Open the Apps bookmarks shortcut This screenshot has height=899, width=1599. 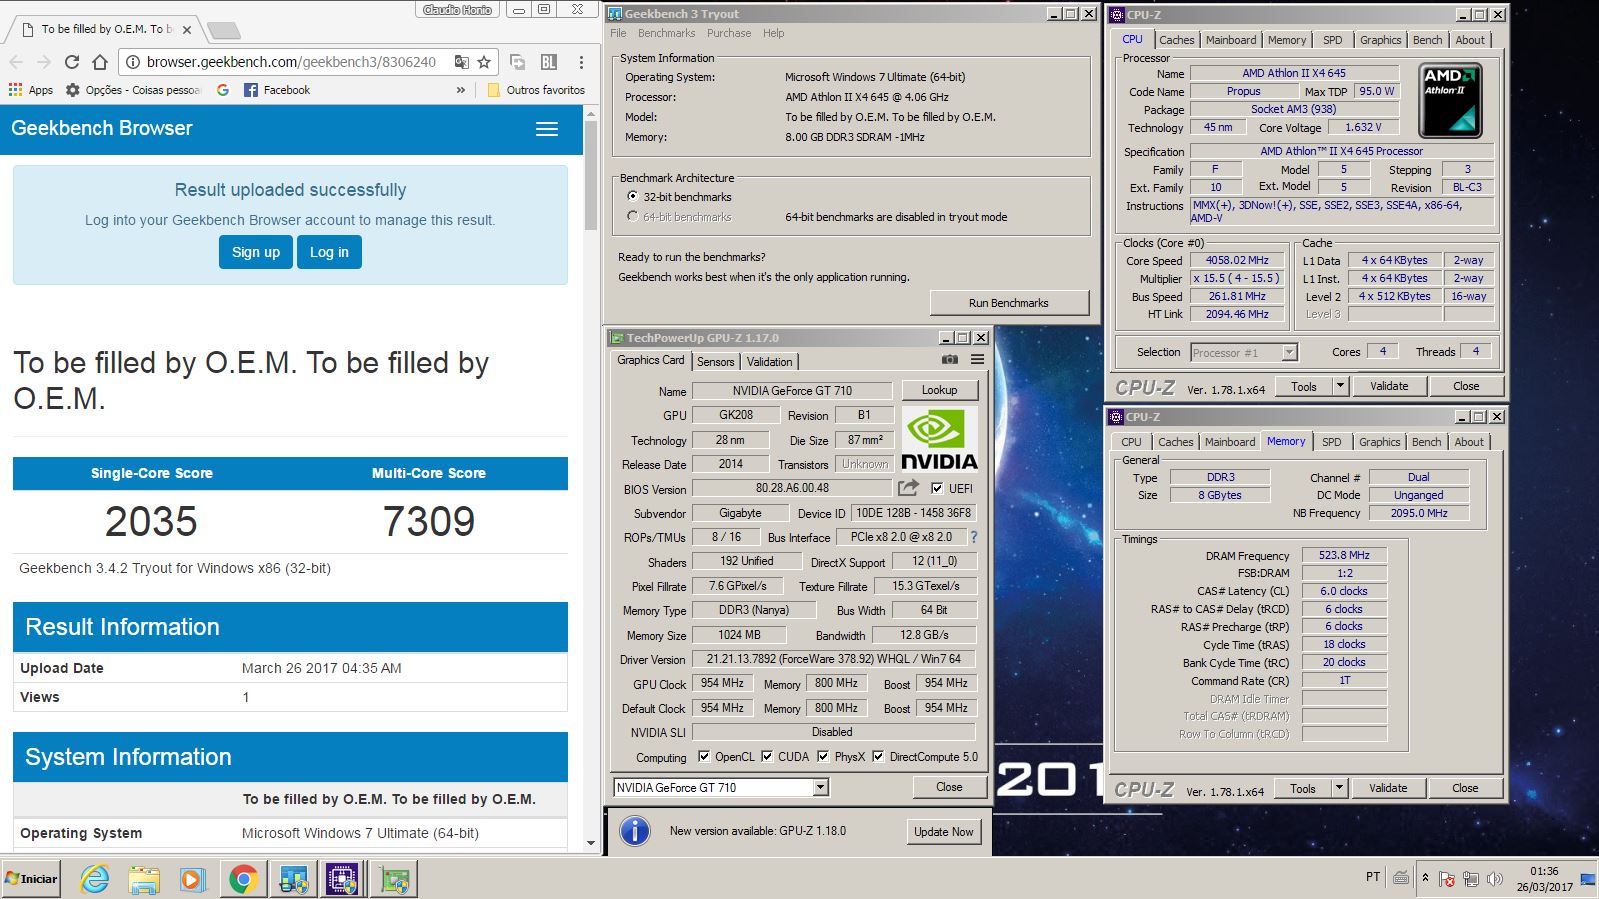pyautogui.click(x=31, y=90)
